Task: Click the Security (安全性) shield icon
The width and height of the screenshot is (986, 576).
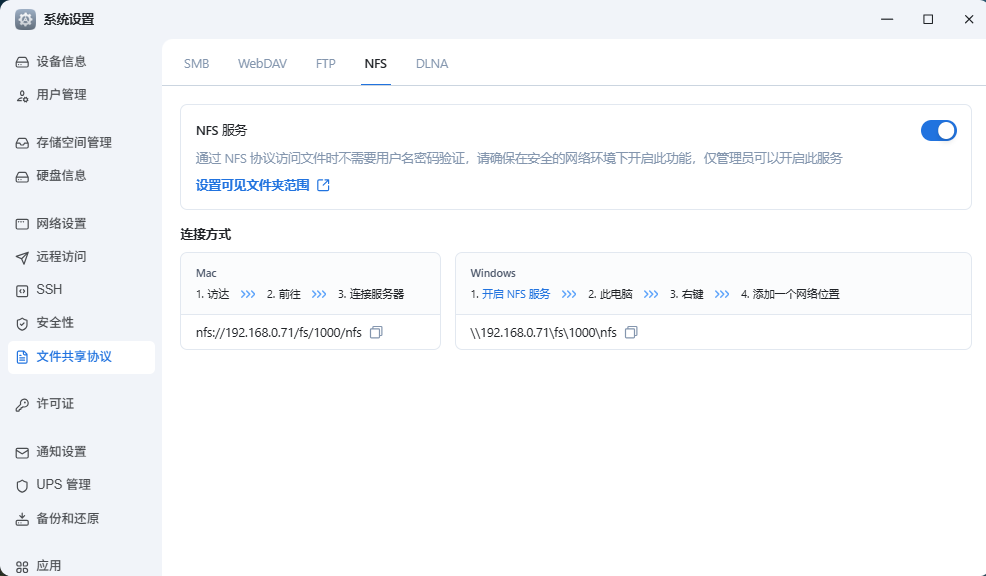Action: (22, 323)
